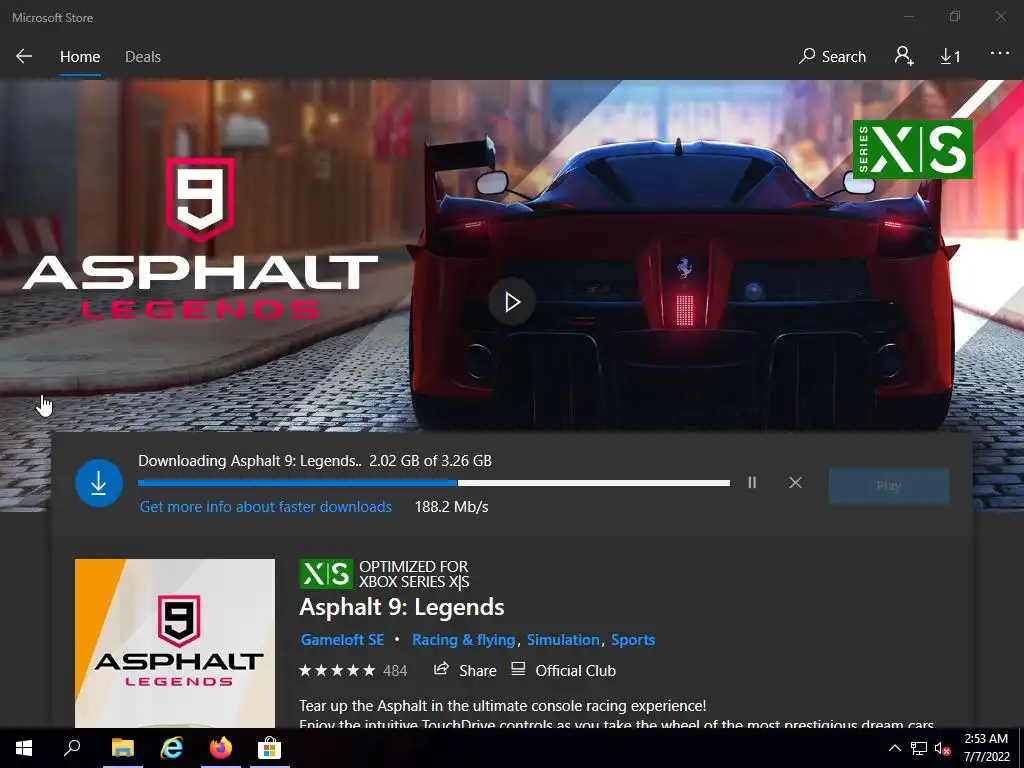Image resolution: width=1024 pixels, height=768 pixels.
Task: Open the See more ellipsis menu
Action: [1000, 54]
